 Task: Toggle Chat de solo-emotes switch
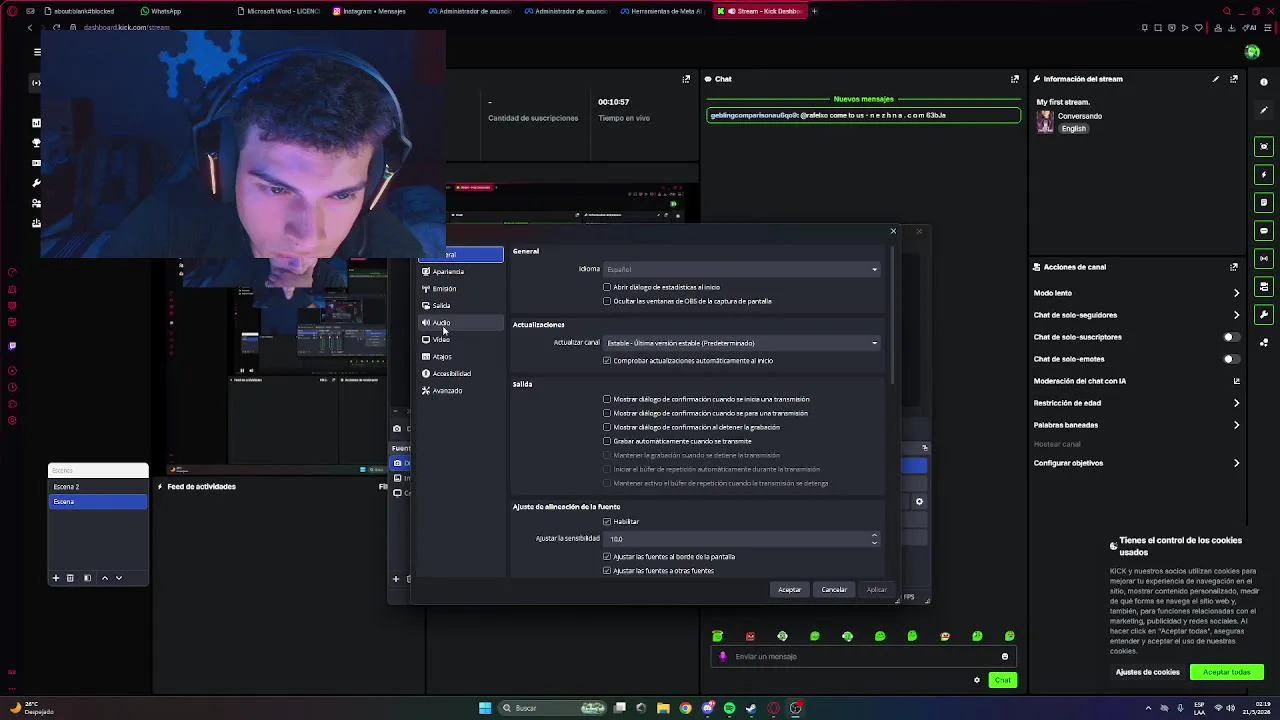click(1232, 359)
